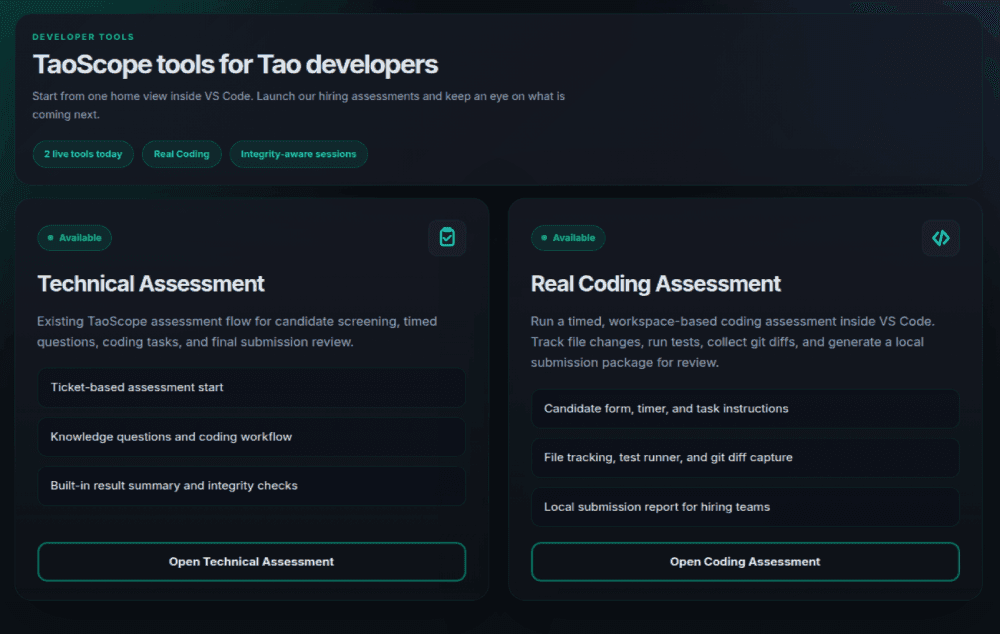This screenshot has height=634, width=1000.
Task: Open Coding Assessment
Action: pos(745,562)
